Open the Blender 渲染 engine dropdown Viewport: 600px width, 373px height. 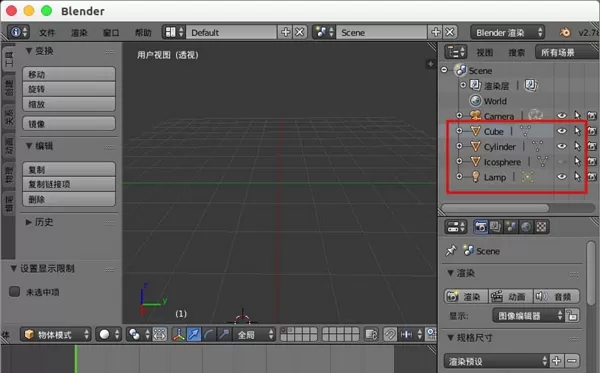click(x=507, y=33)
